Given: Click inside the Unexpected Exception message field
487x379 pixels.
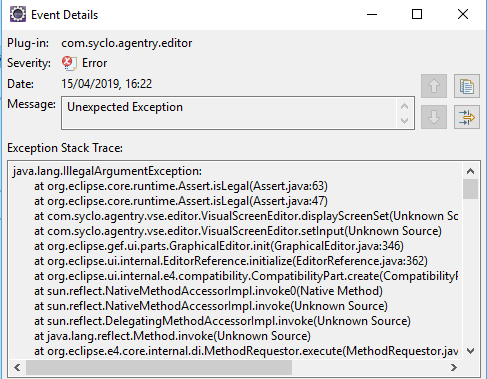Looking at the screenshot, I should [x=232, y=113].
